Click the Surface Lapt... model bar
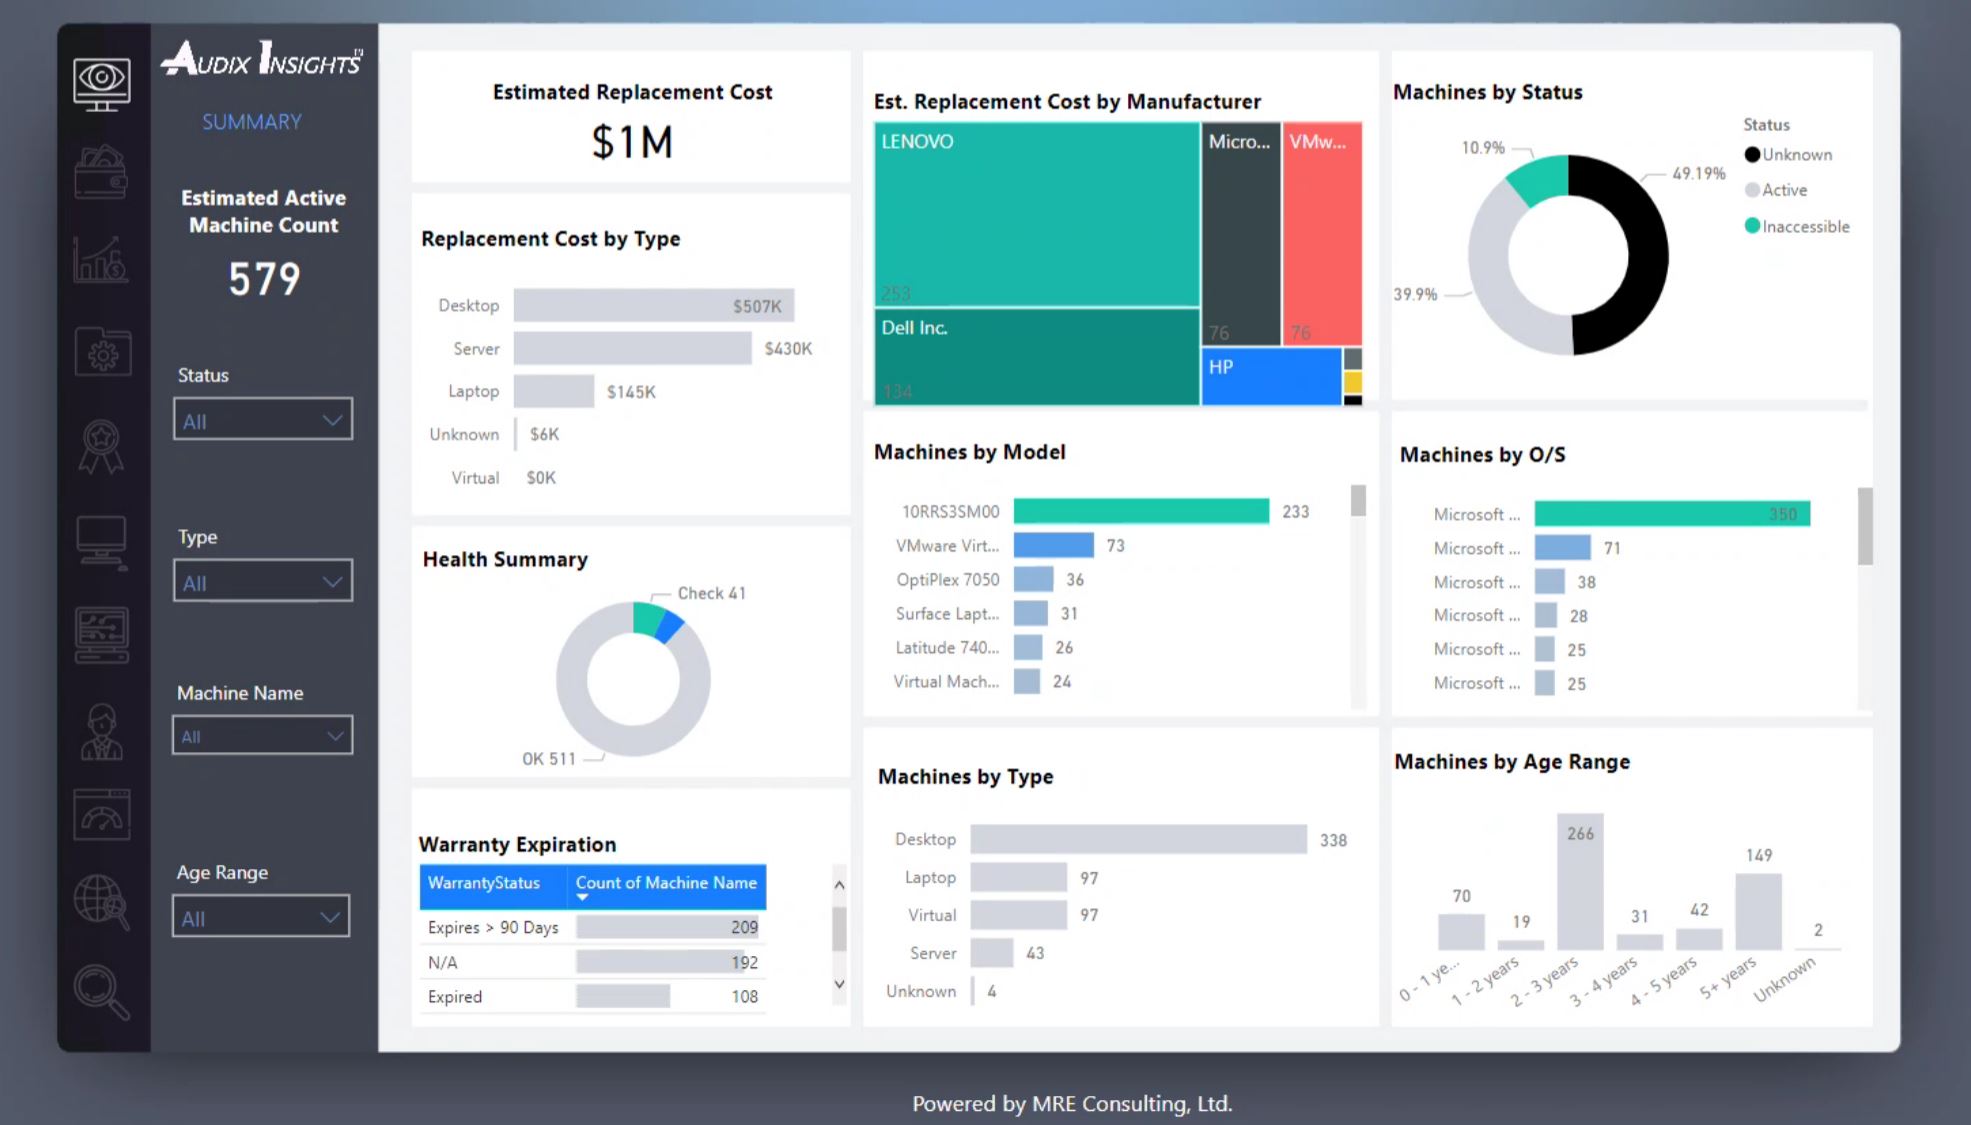The width and height of the screenshot is (1971, 1125). coord(1031,613)
